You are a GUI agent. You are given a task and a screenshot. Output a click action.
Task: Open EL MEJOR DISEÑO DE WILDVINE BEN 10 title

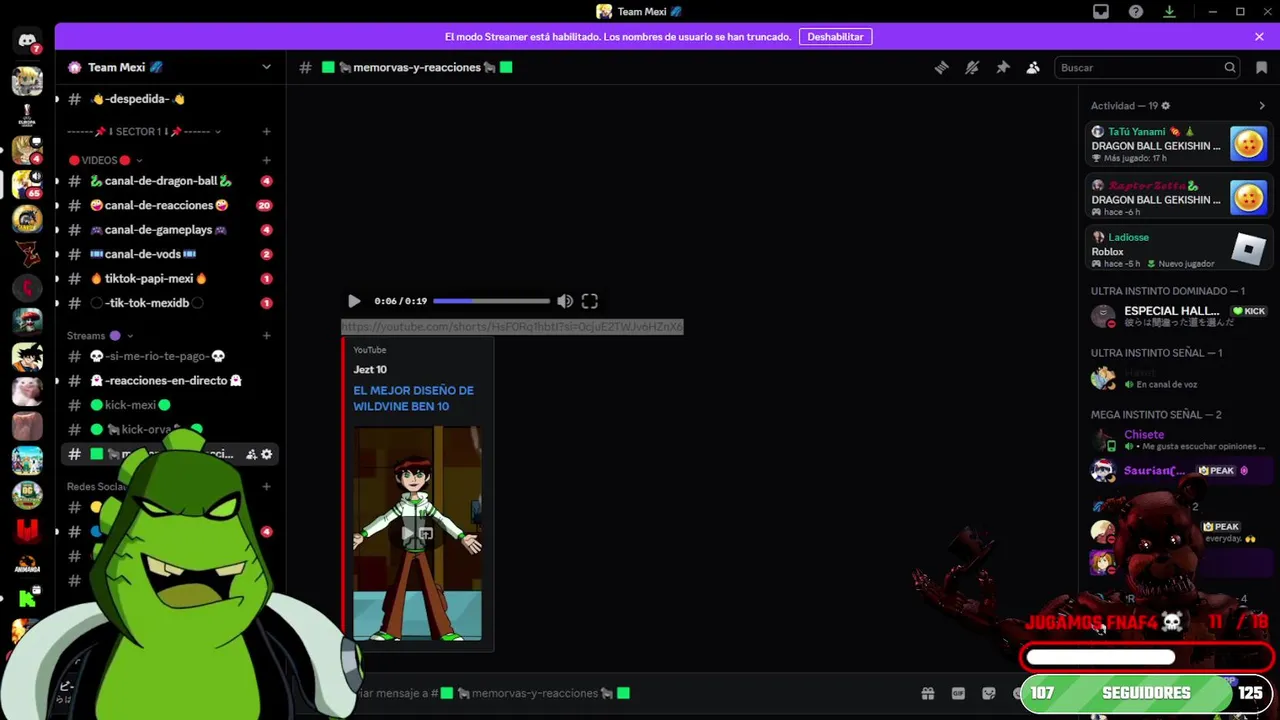click(x=413, y=398)
